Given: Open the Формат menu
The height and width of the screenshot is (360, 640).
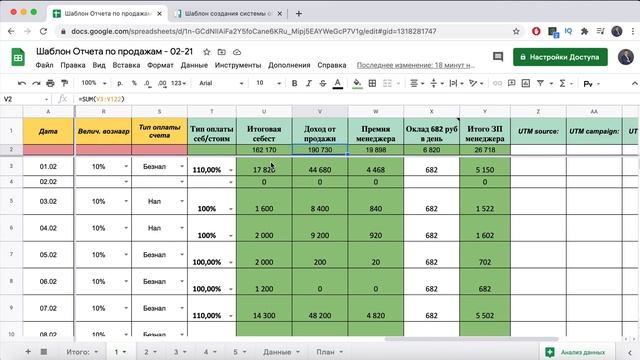Looking at the screenshot, I should [160, 65].
